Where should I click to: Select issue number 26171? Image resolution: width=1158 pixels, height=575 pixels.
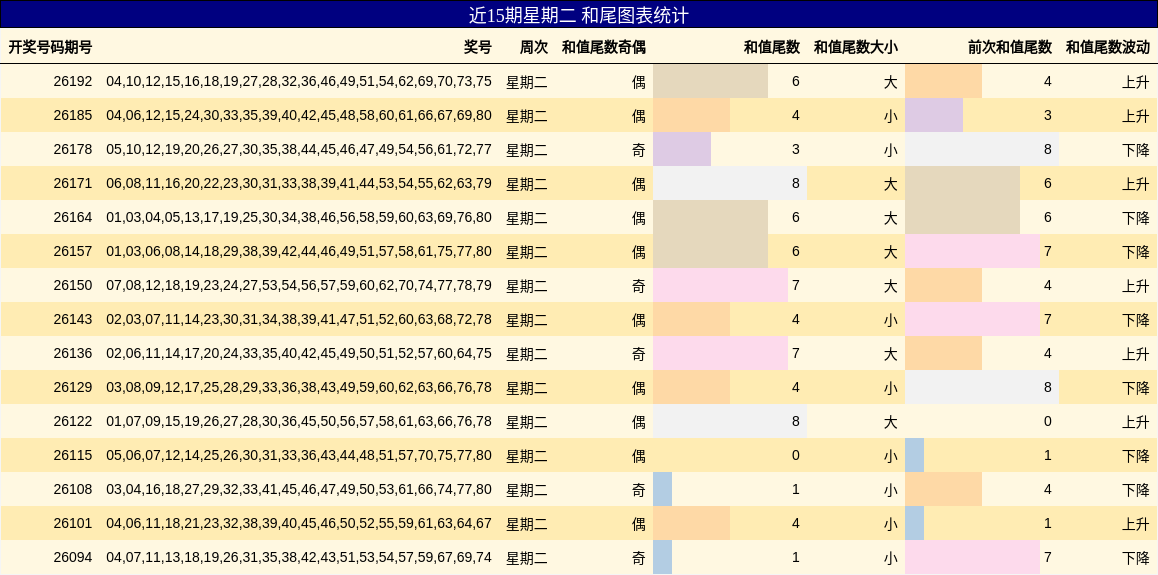(73, 183)
